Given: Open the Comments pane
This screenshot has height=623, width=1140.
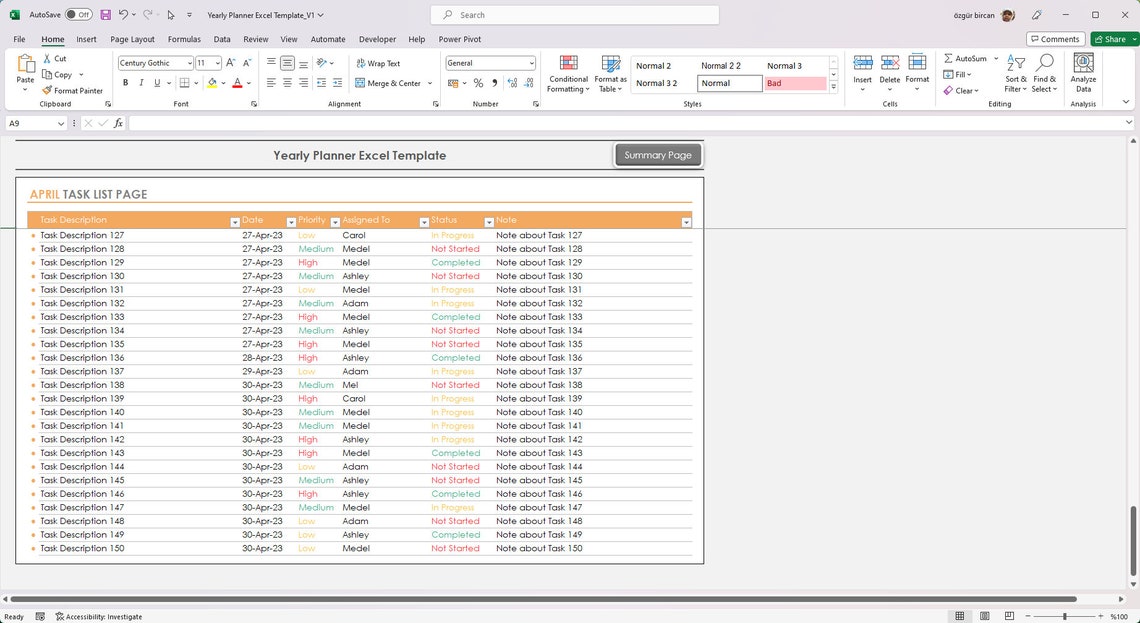Looking at the screenshot, I should point(1055,39).
